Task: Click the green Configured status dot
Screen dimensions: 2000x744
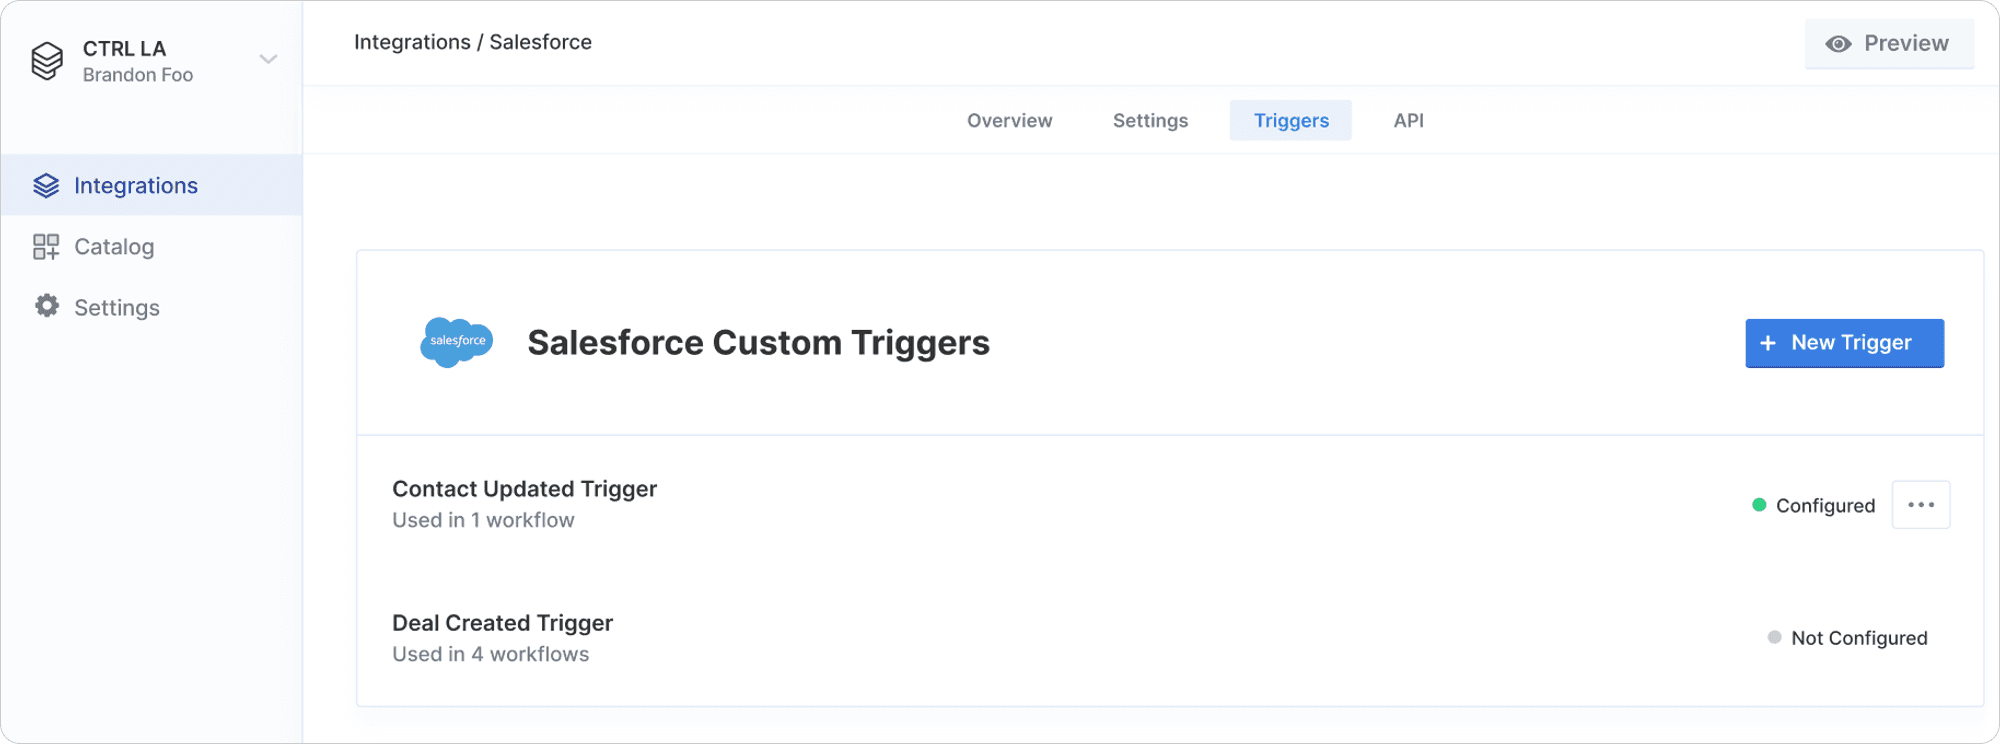Action: (x=1759, y=505)
